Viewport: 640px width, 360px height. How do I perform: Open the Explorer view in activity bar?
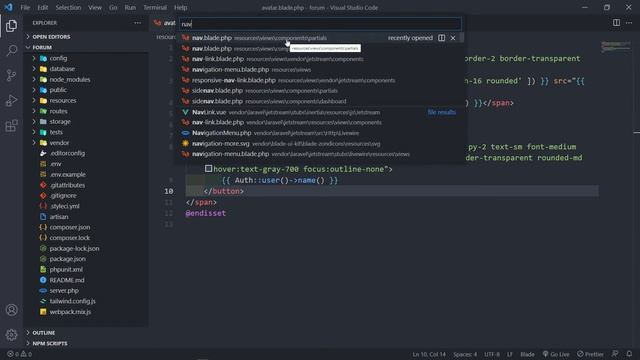(11, 26)
